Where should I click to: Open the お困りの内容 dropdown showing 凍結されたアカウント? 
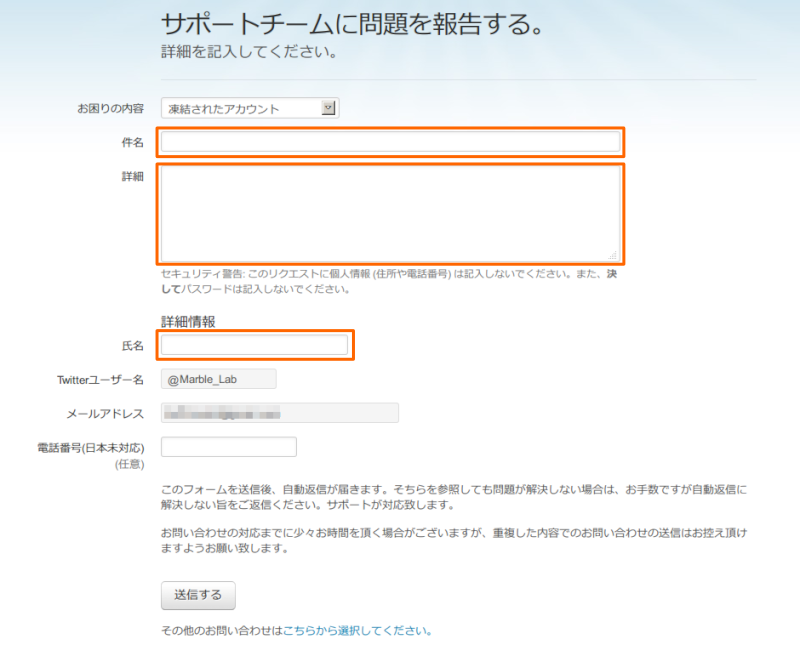coord(242,108)
